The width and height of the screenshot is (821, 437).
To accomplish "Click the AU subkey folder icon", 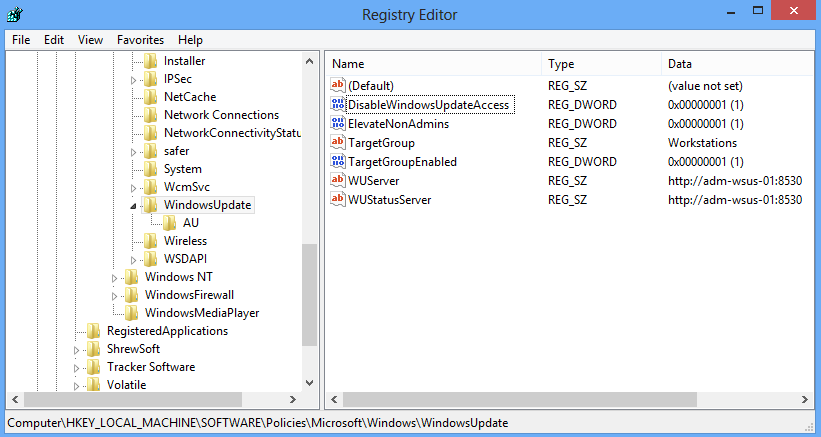I will (170, 223).
